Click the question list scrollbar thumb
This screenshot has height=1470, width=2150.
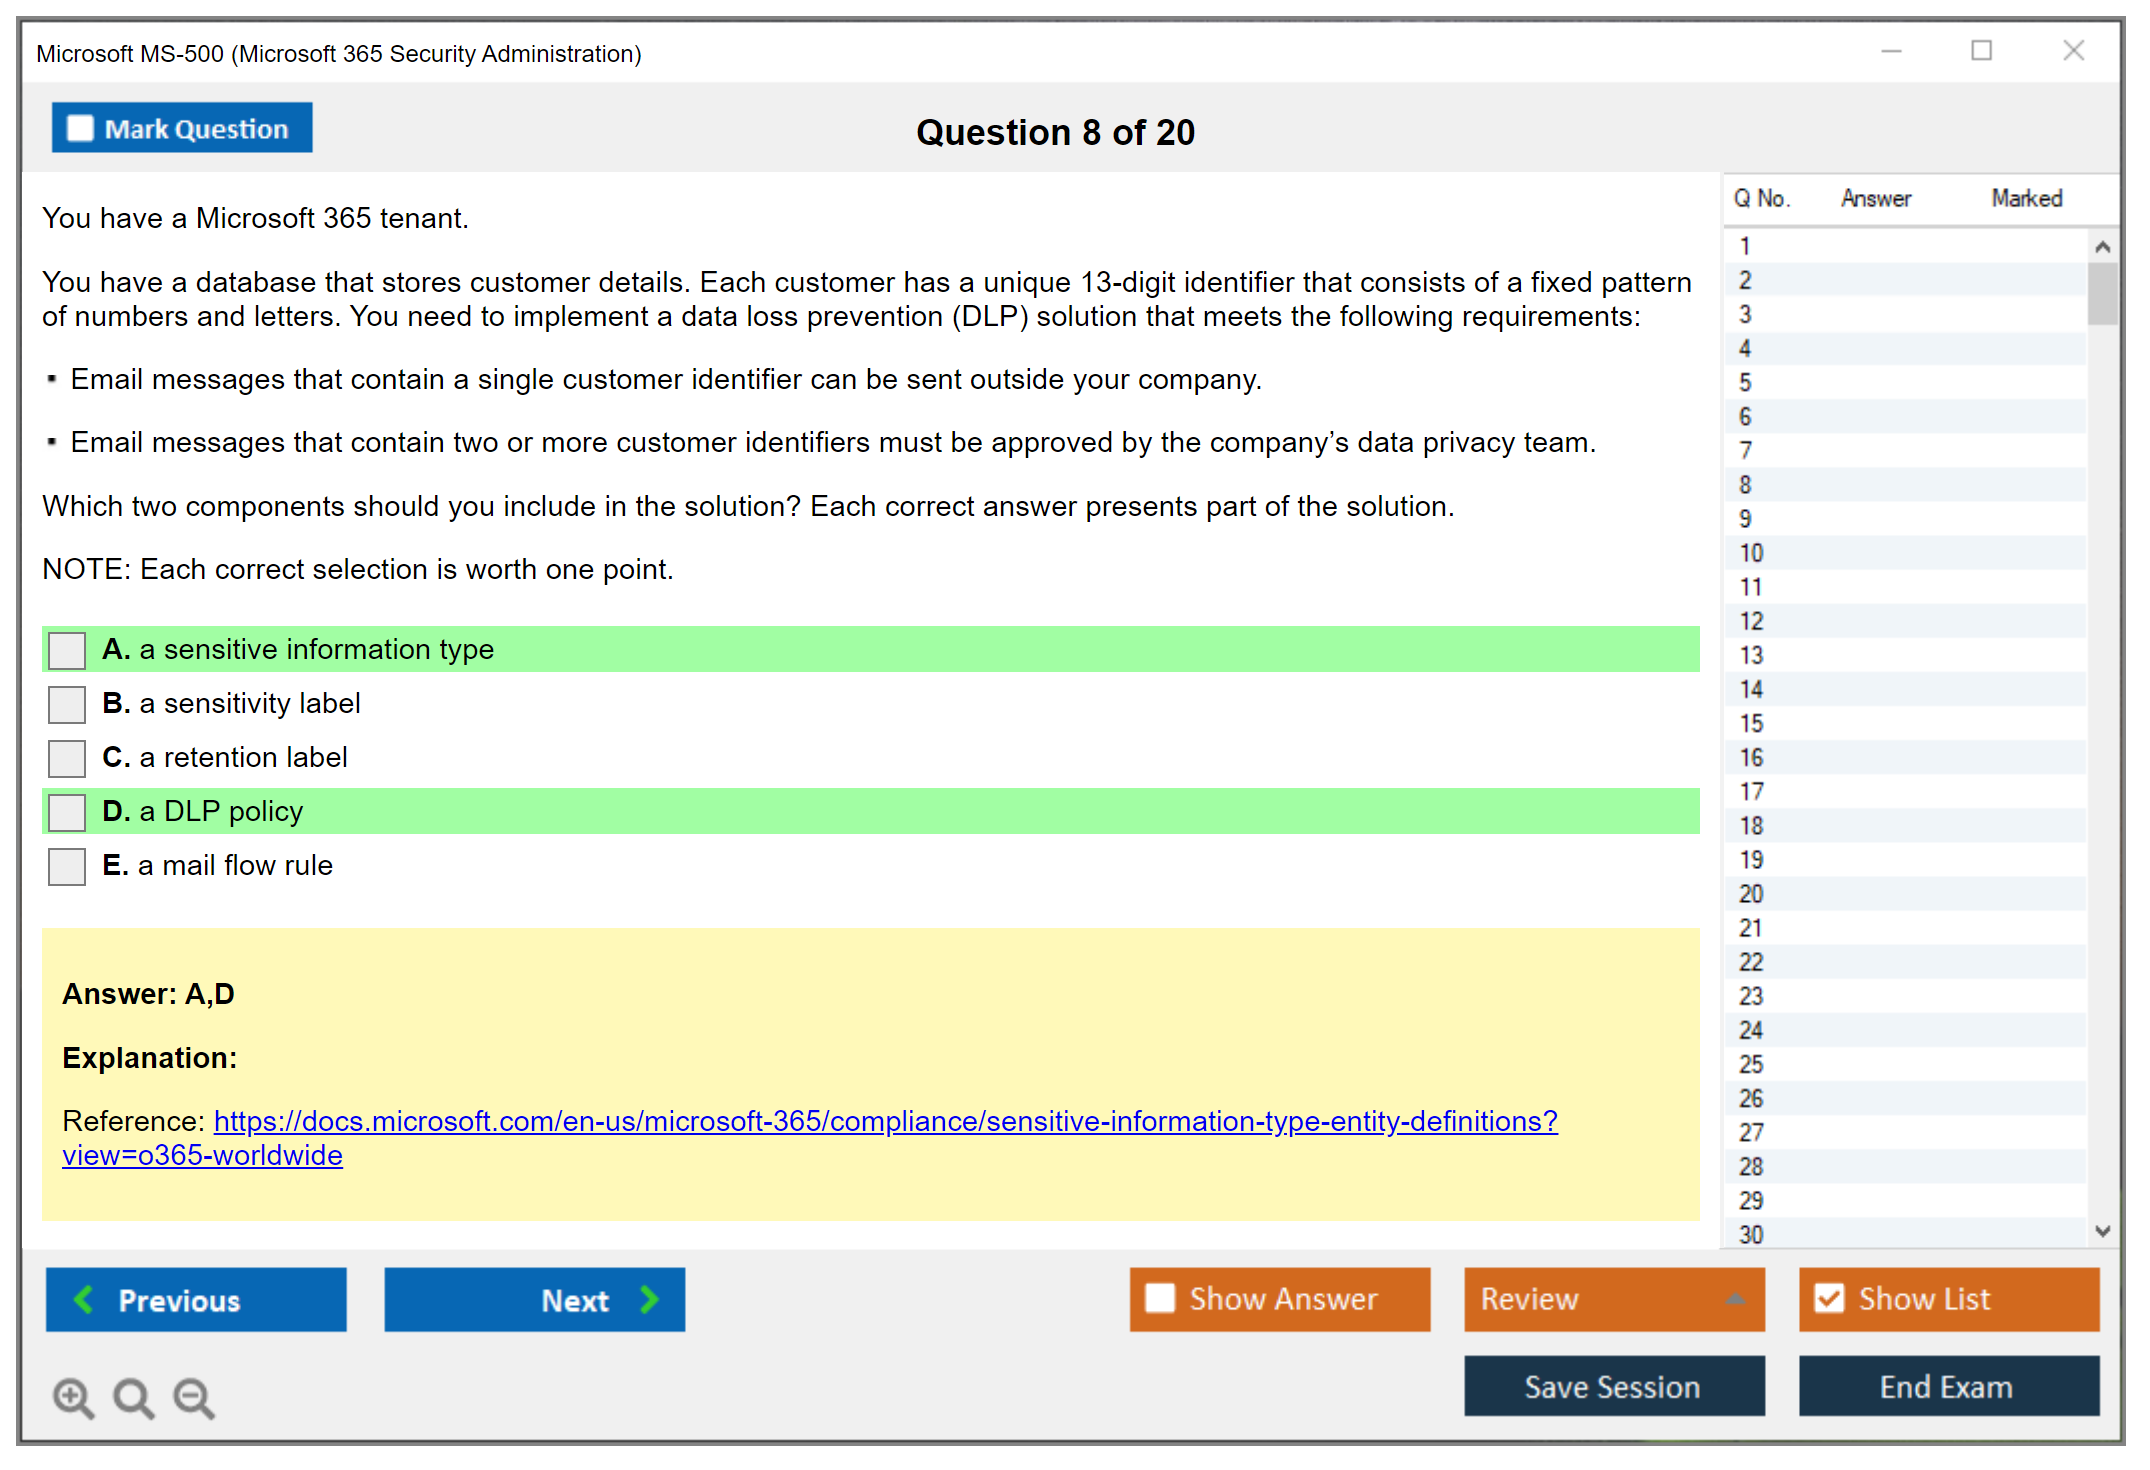point(2102,293)
